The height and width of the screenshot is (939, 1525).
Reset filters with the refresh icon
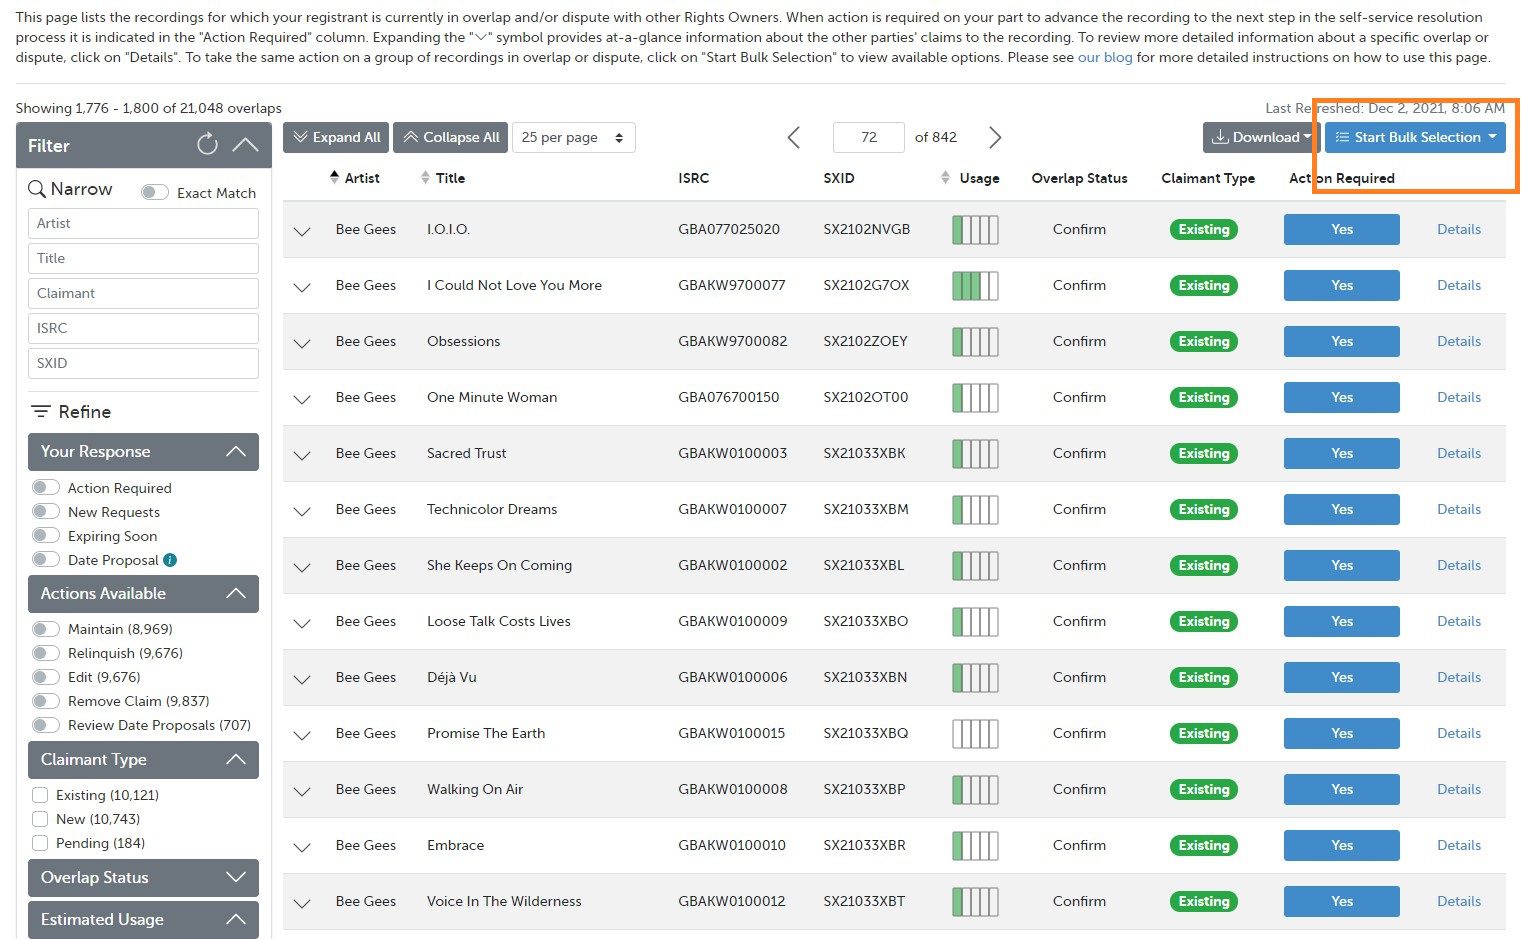pos(207,145)
